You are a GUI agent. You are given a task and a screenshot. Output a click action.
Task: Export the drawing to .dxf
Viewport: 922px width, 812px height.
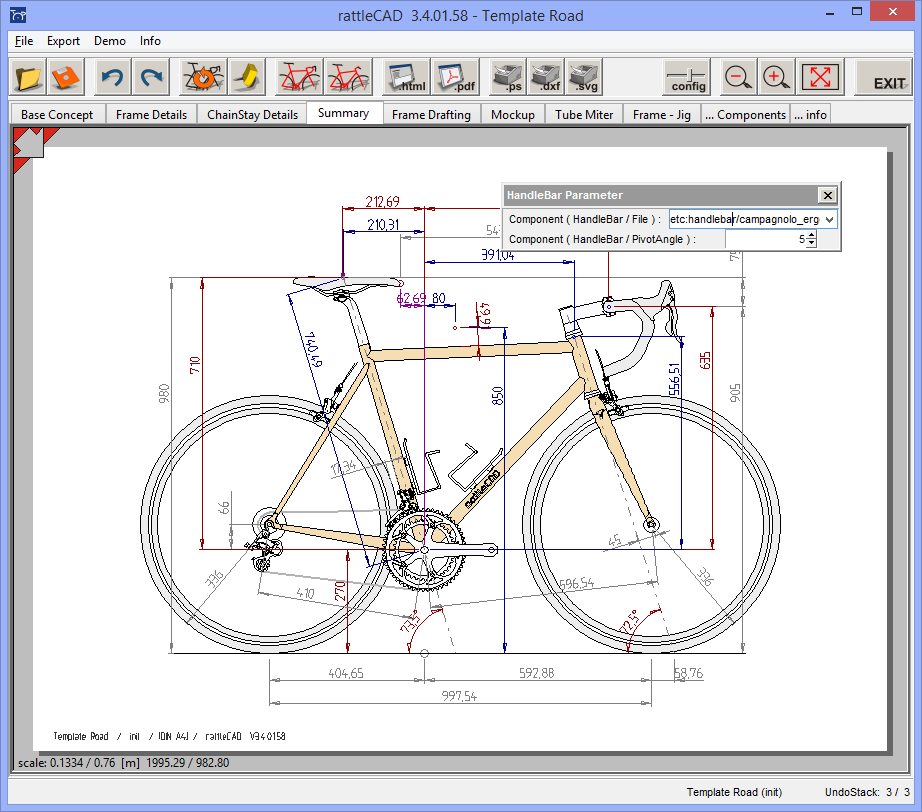point(546,77)
